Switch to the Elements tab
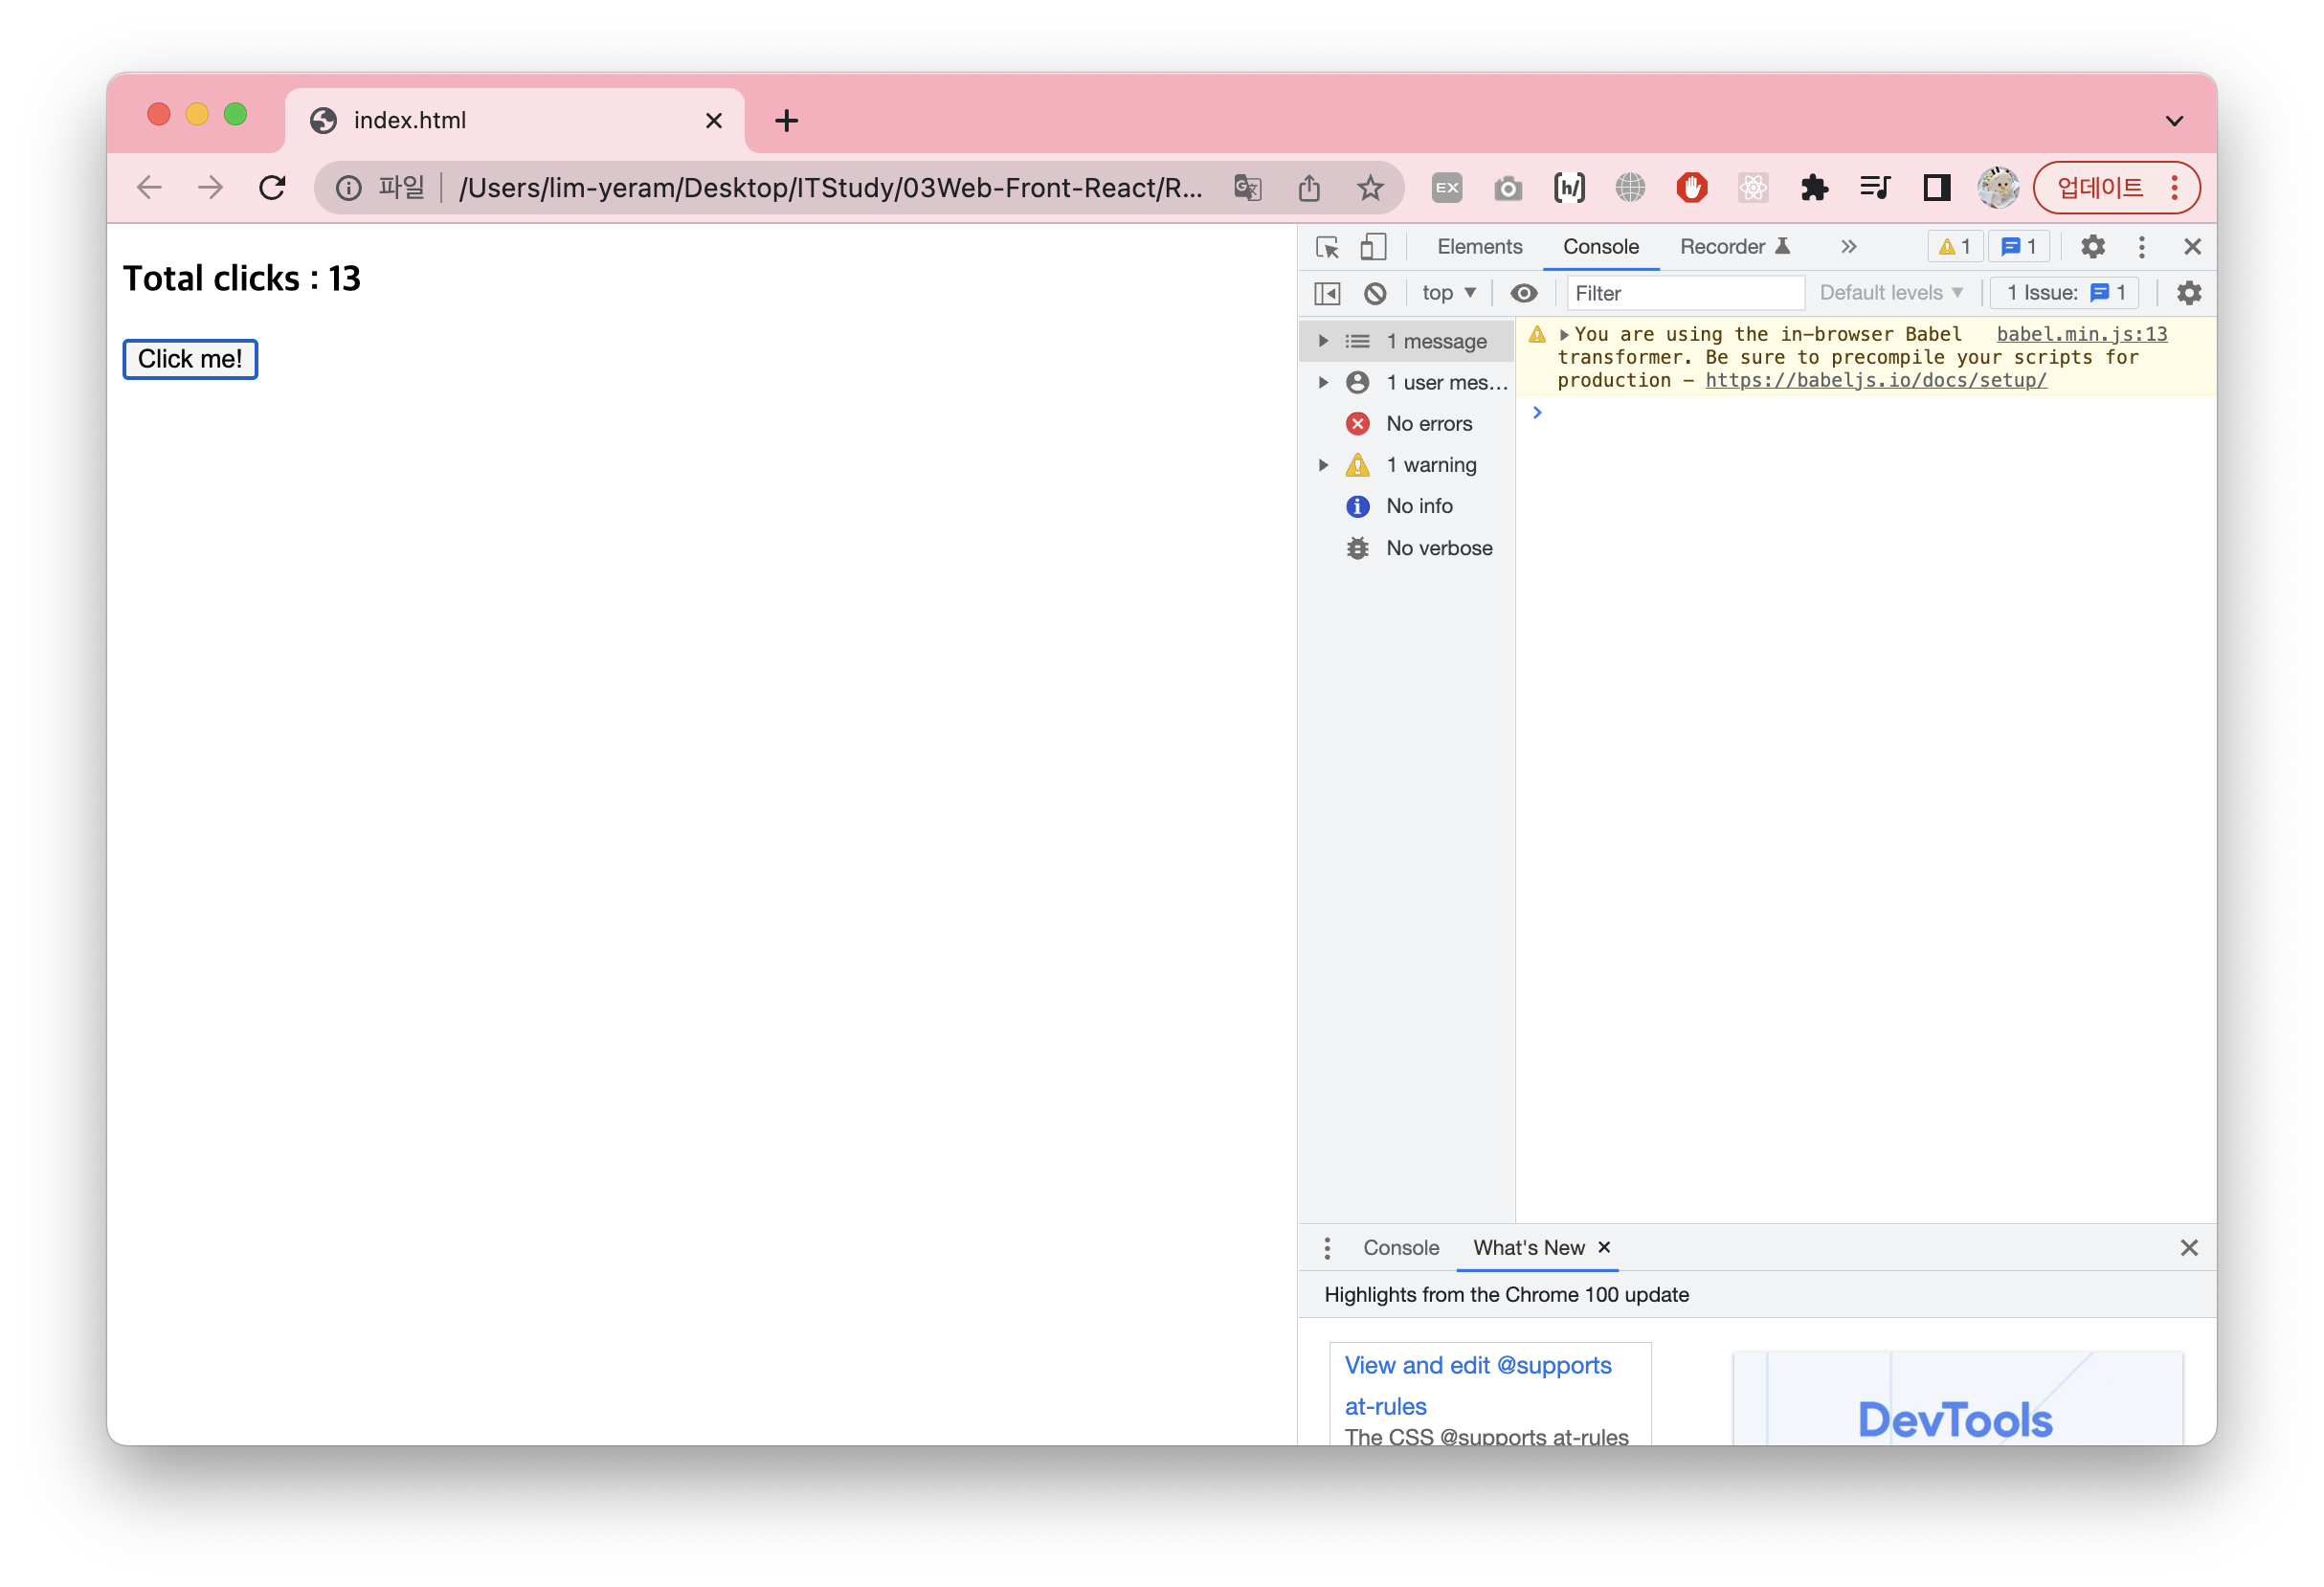Viewport: 2324px width, 1587px height. [1479, 247]
